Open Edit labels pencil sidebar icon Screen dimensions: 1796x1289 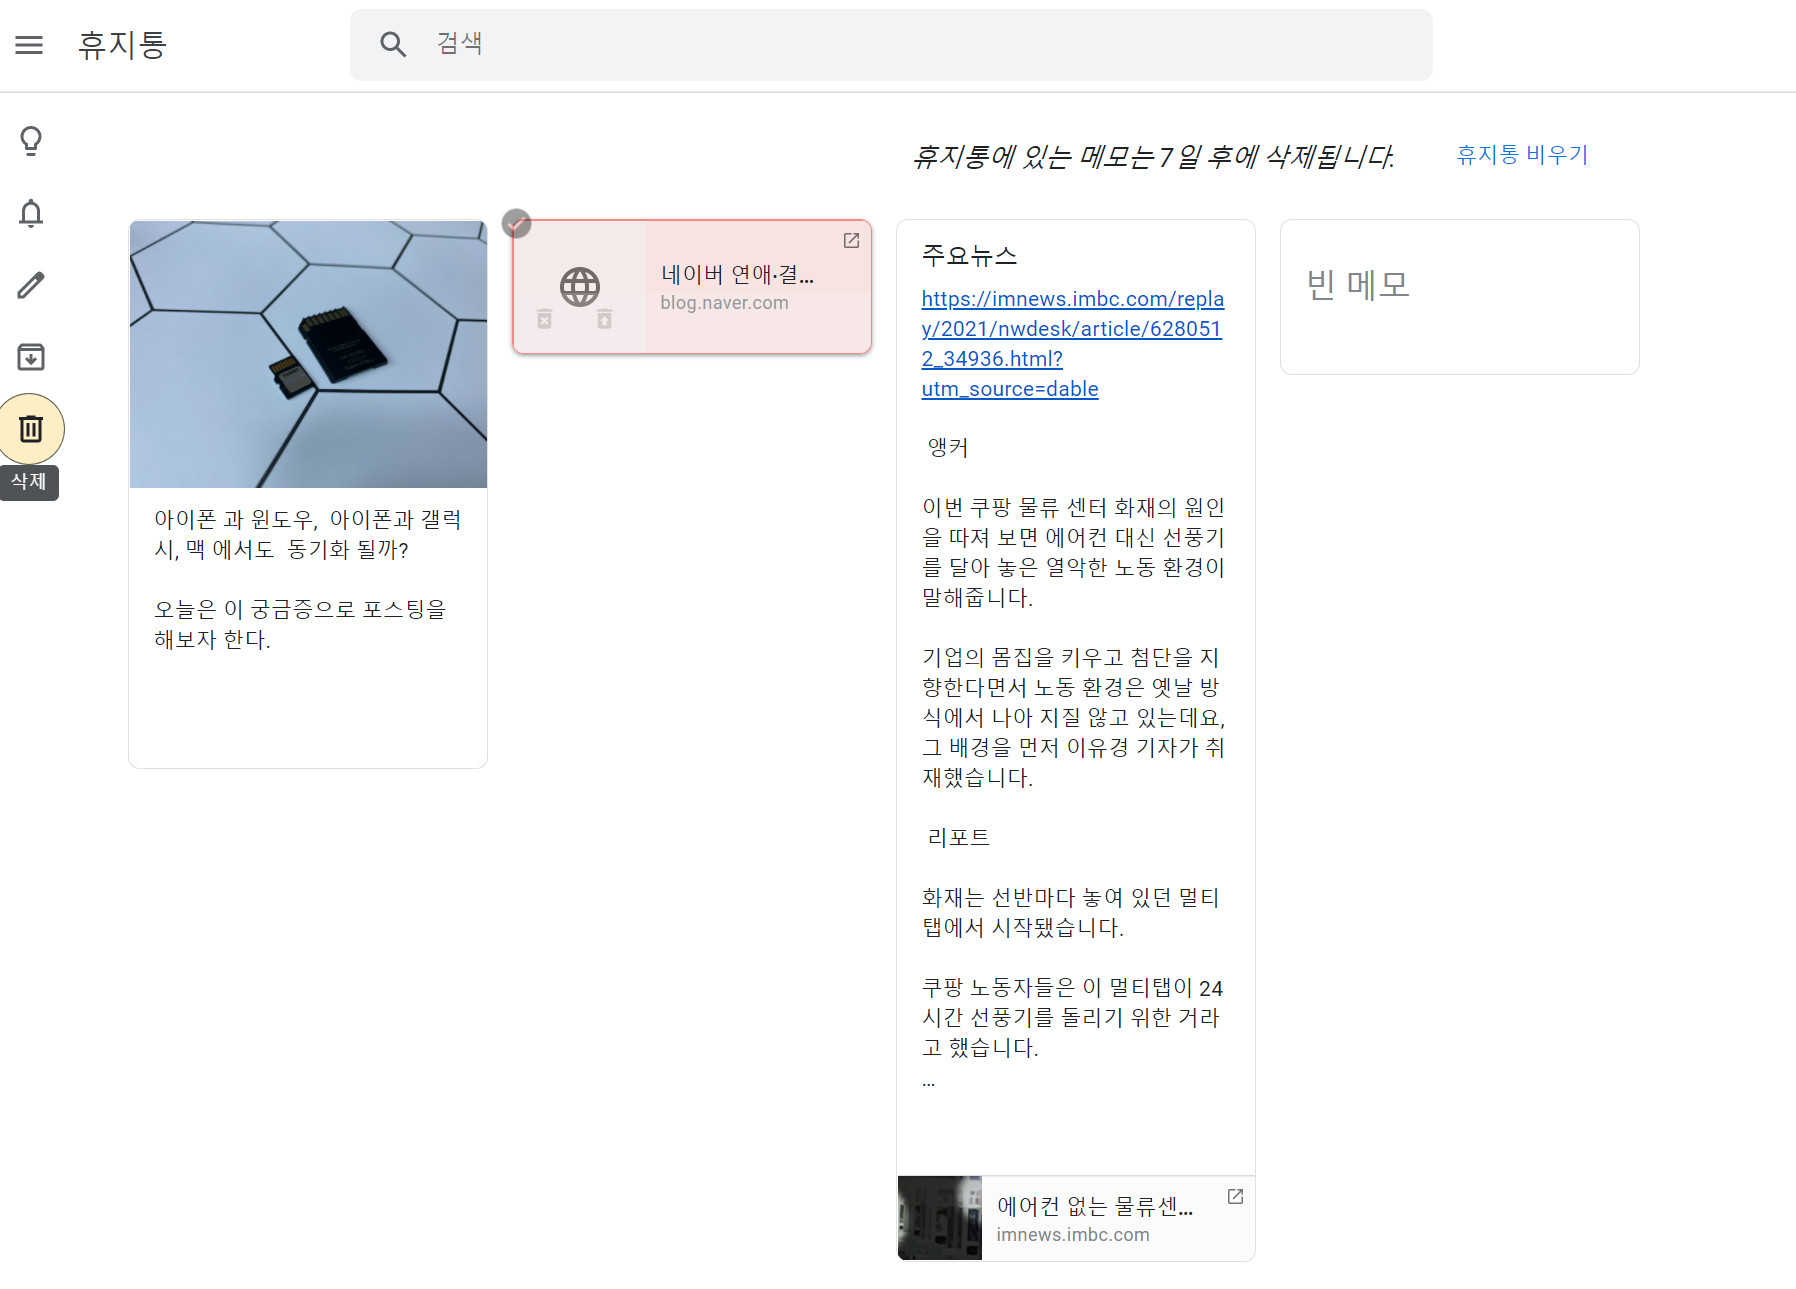[31, 285]
